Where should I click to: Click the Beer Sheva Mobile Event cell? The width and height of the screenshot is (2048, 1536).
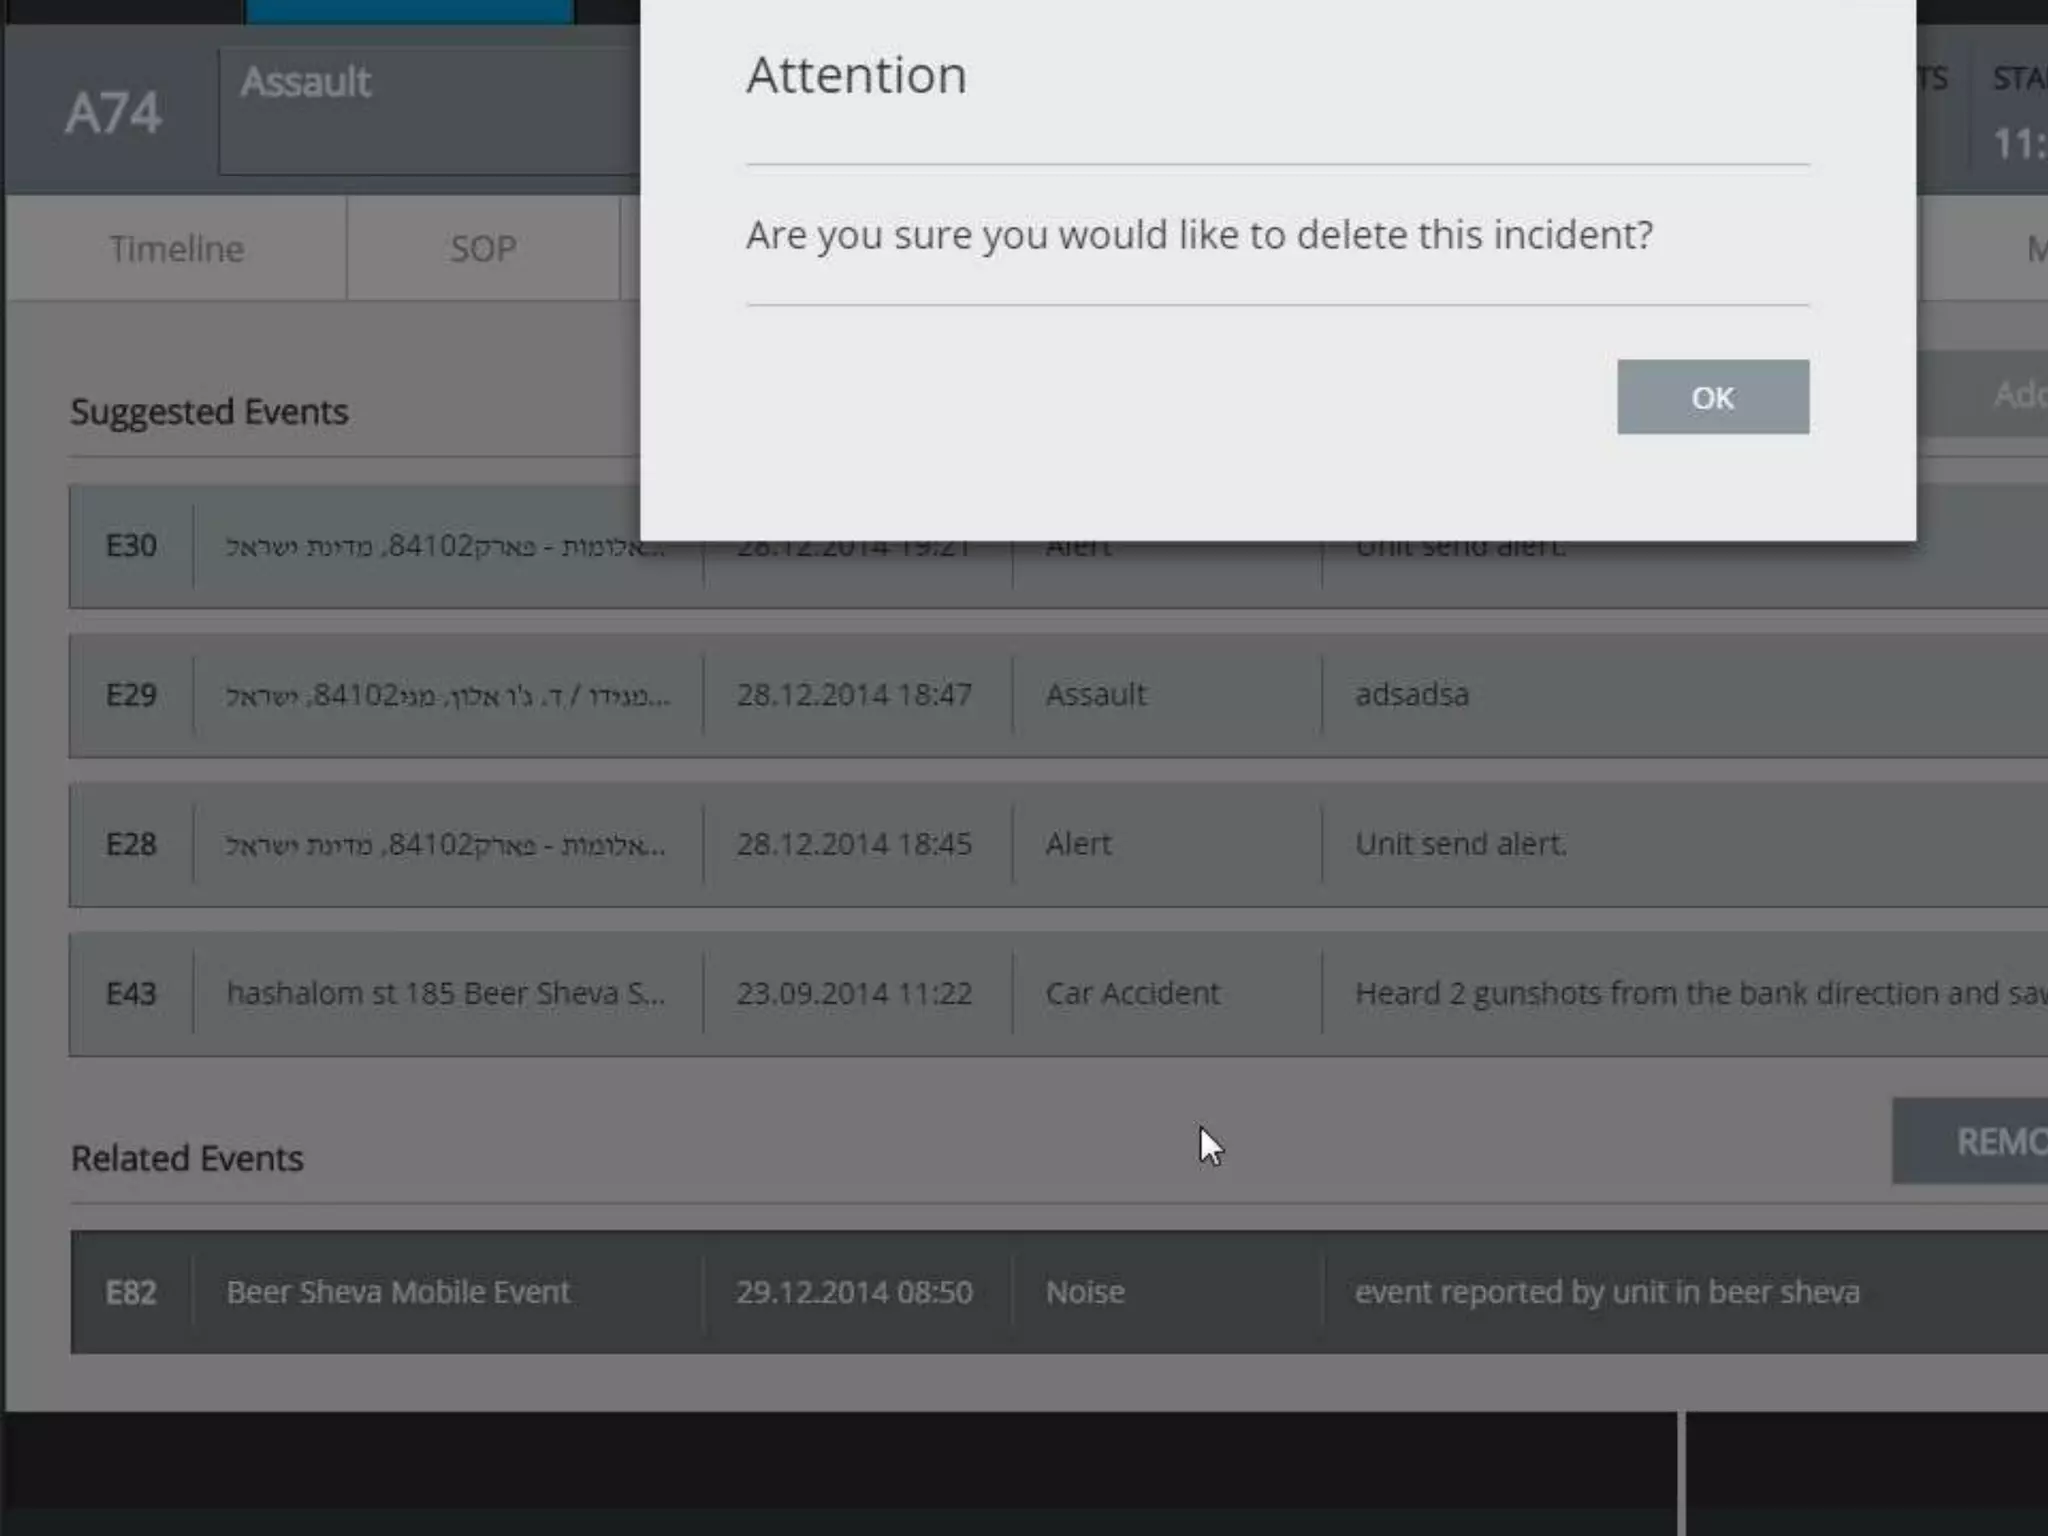click(x=398, y=1292)
